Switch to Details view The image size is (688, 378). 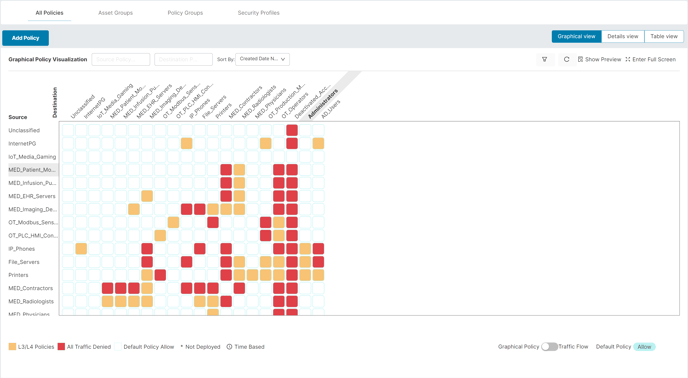coord(623,36)
